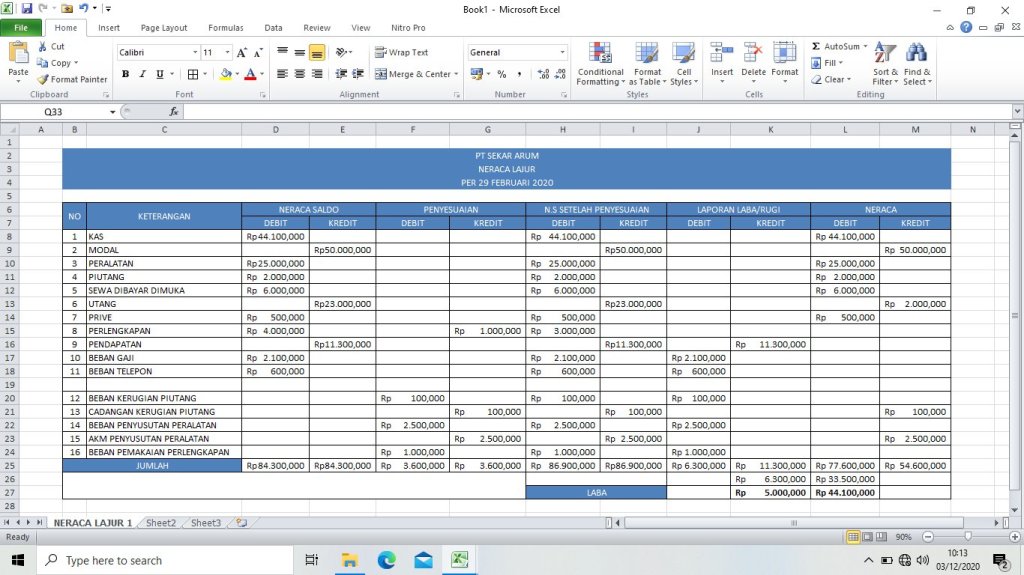Click the yellow Fill Color swatch button
Viewport: 1024px width, 575px height.
coord(226,74)
